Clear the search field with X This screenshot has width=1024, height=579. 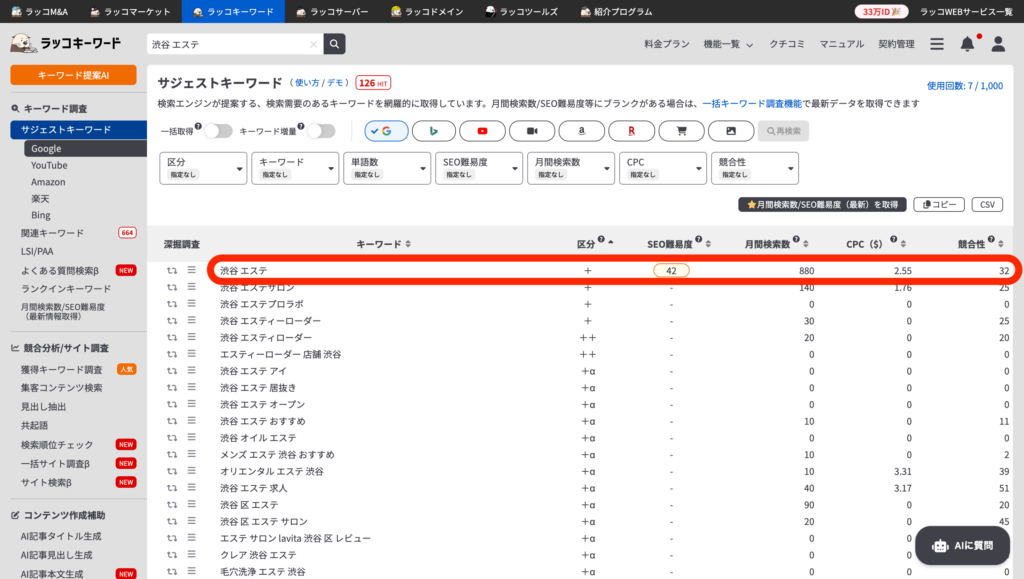point(313,44)
